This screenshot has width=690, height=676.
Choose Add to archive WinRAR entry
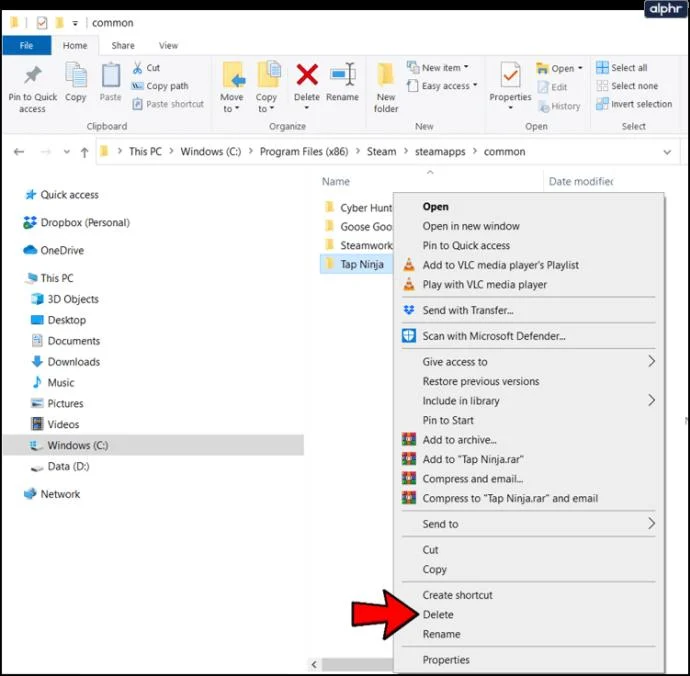[459, 440]
